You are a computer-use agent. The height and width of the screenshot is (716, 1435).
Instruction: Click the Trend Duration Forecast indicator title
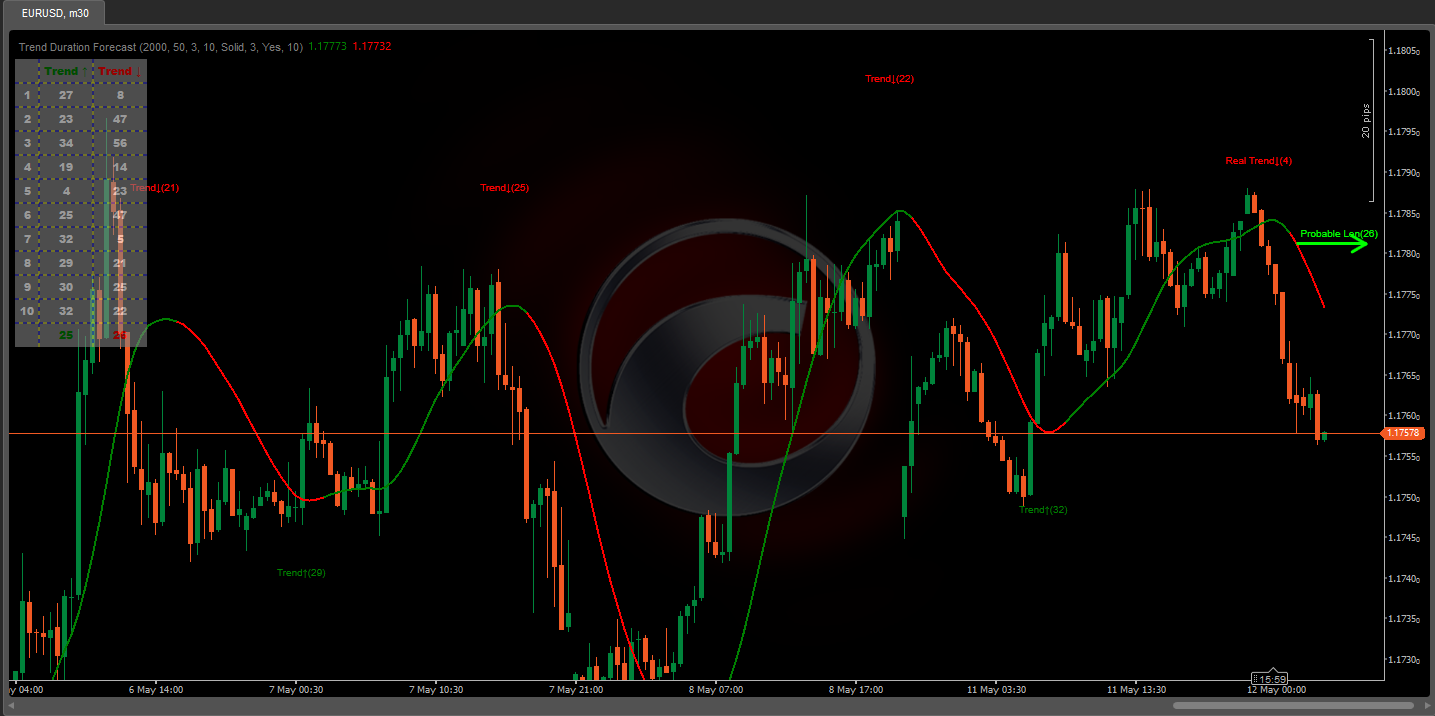[161, 47]
